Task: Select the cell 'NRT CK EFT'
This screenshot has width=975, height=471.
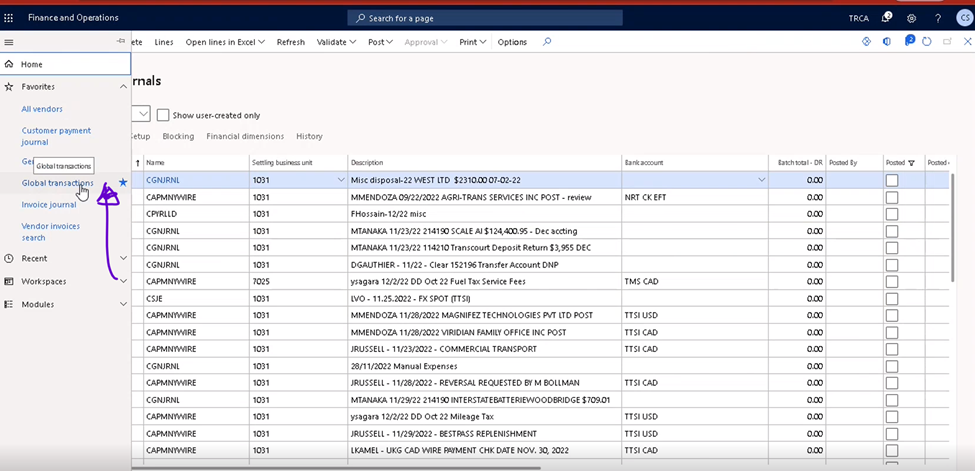Action: [x=695, y=197]
